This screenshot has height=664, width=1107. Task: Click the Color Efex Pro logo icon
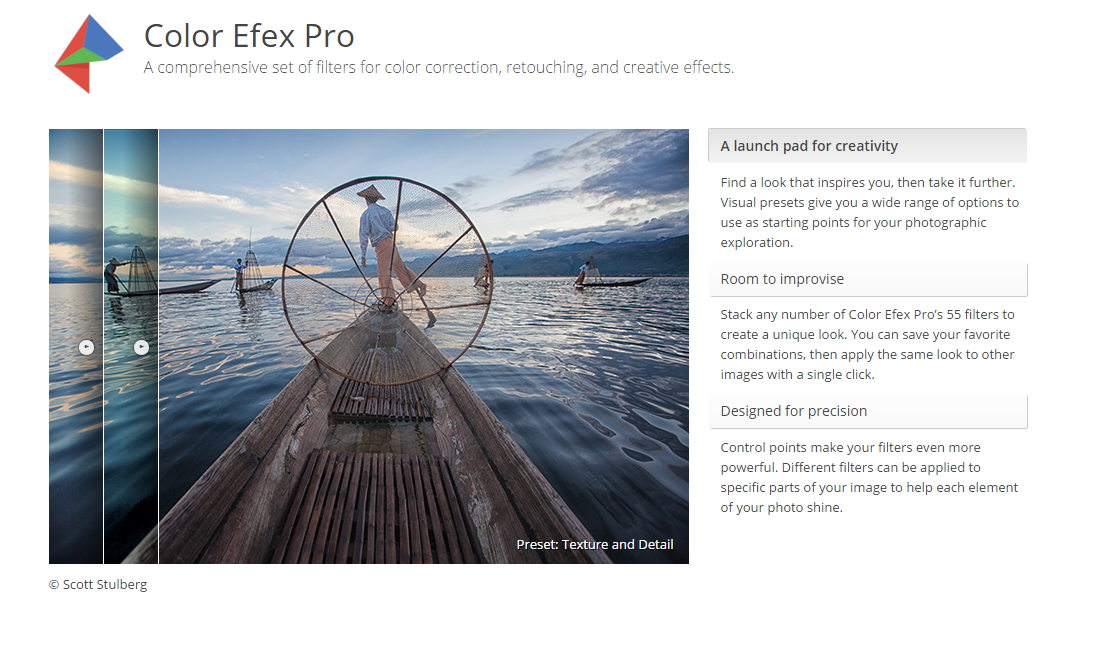[88, 54]
